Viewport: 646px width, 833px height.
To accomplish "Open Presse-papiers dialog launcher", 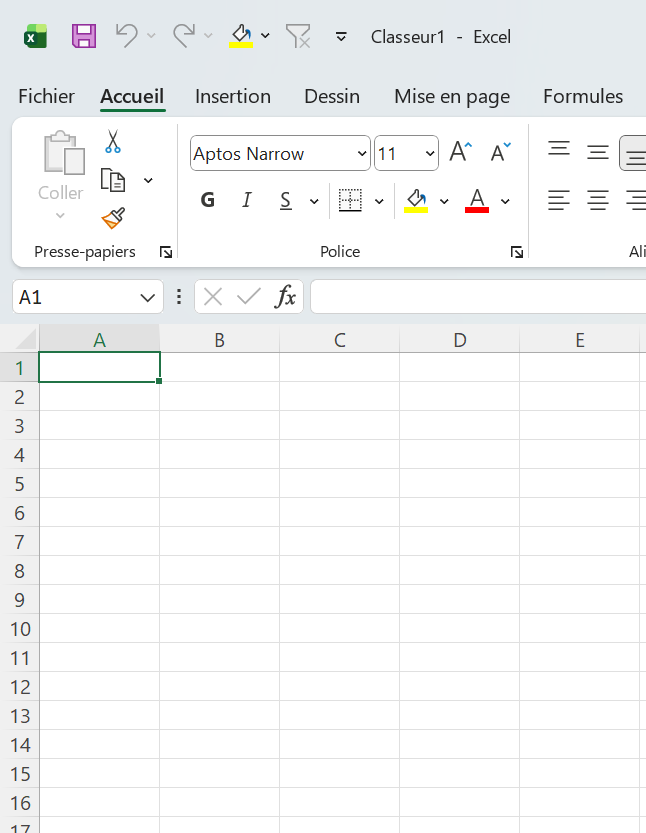I will pyautogui.click(x=166, y=252).
